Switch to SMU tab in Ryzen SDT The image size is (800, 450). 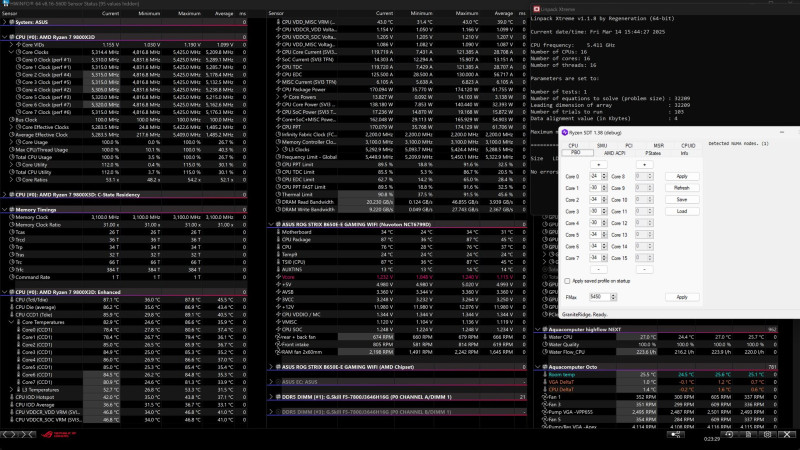[x=602, y=146]
